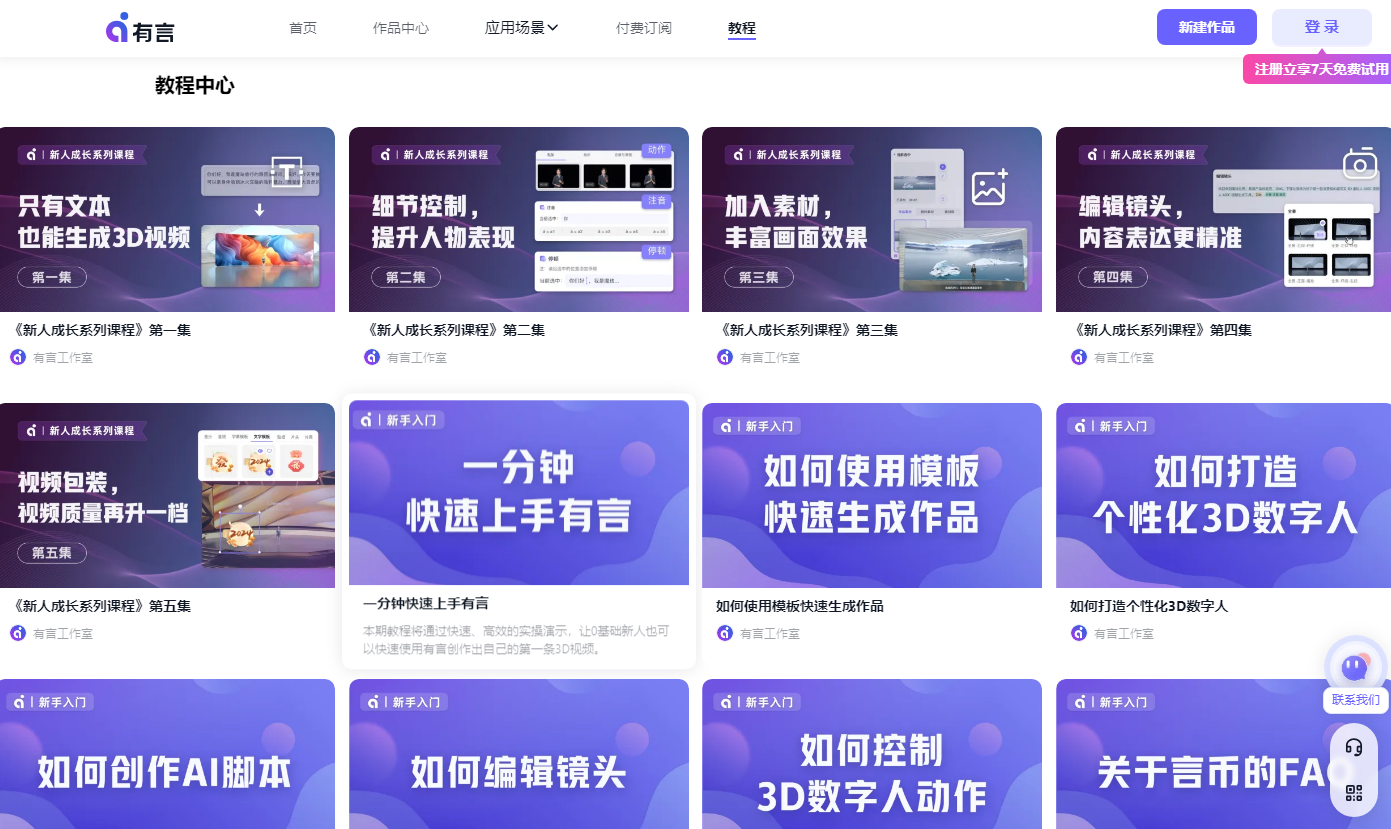
Task: Click title 《新人成长系列课程》第四集
Action: pos(1159,330)
